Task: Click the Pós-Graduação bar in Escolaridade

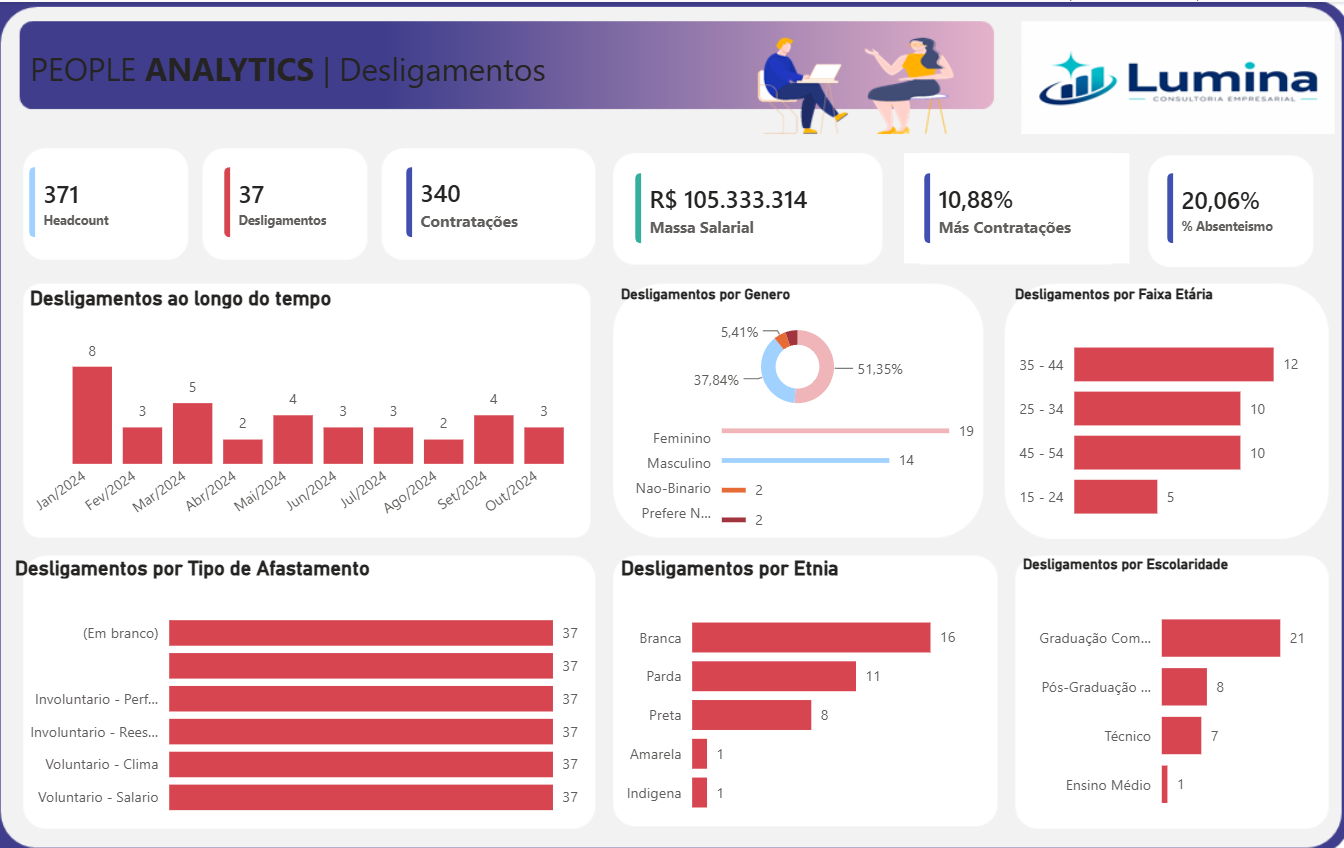Action: click(1184, 687)
